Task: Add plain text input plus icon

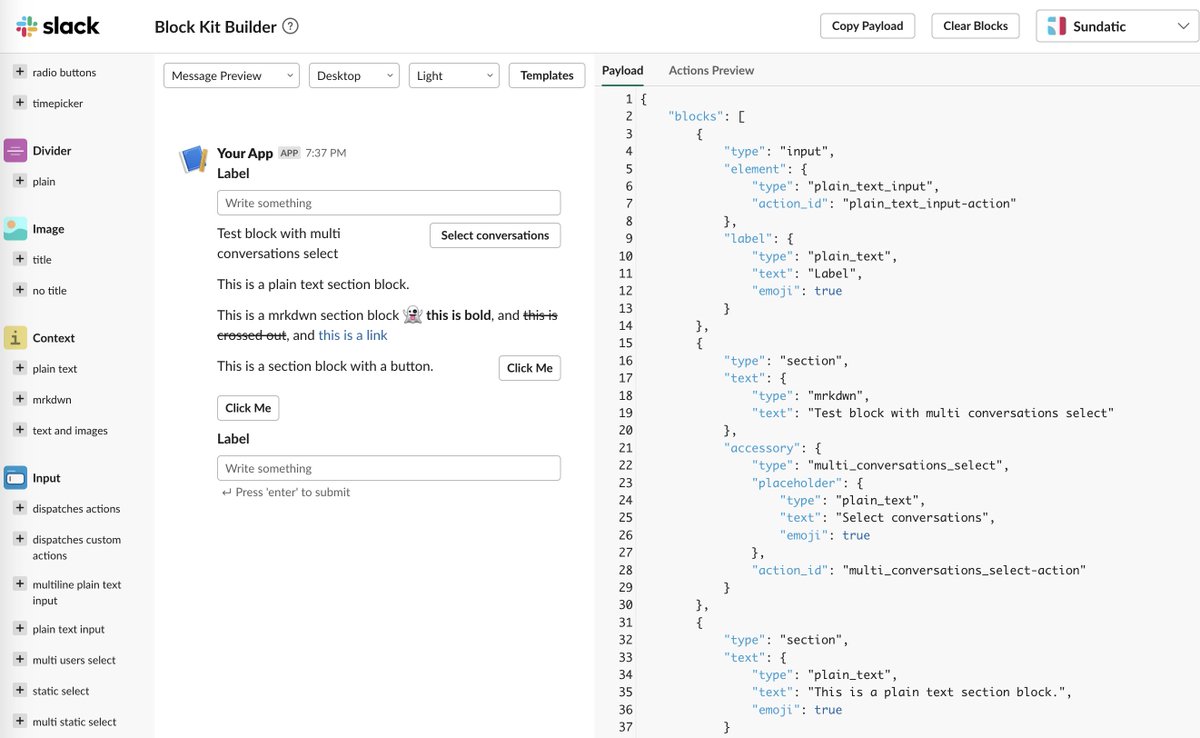Action: click(19, 629)
